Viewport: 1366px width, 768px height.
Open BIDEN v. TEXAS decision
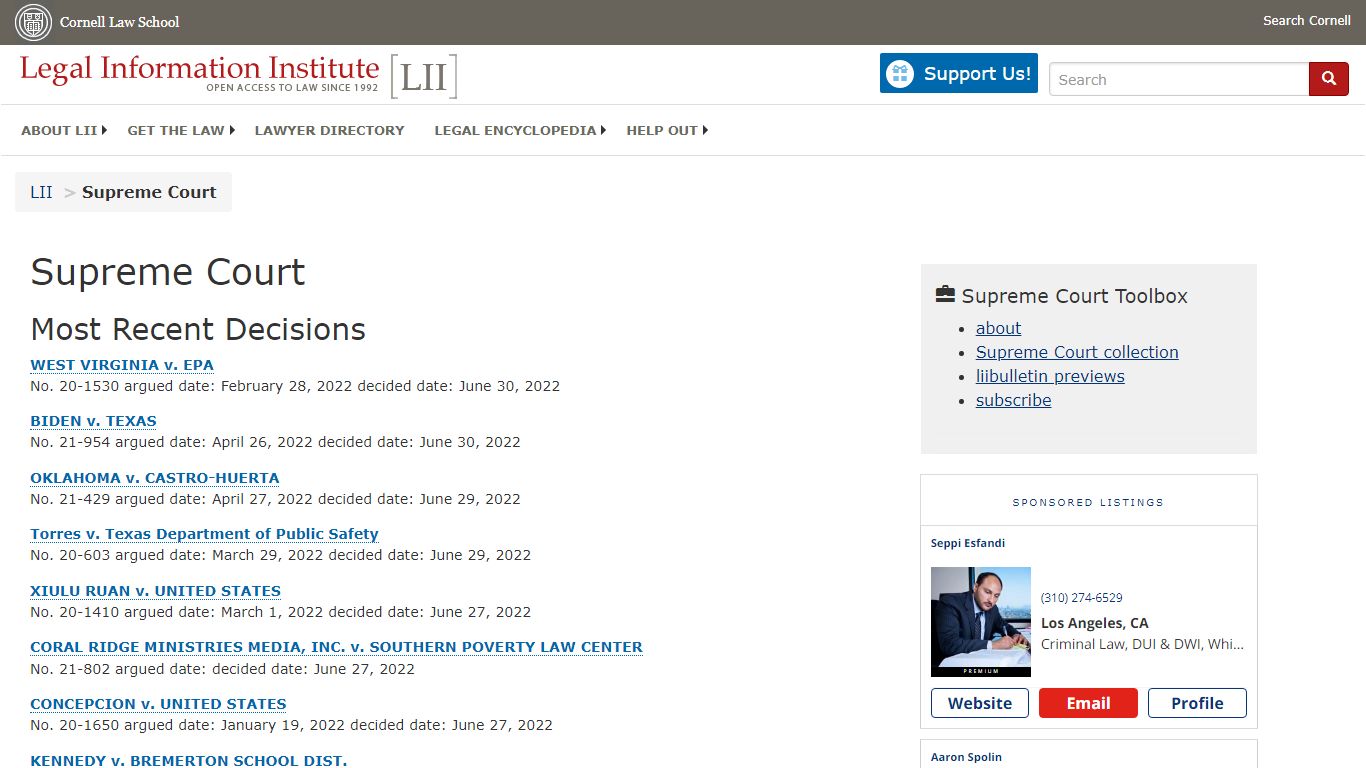(x=93, y=421)
